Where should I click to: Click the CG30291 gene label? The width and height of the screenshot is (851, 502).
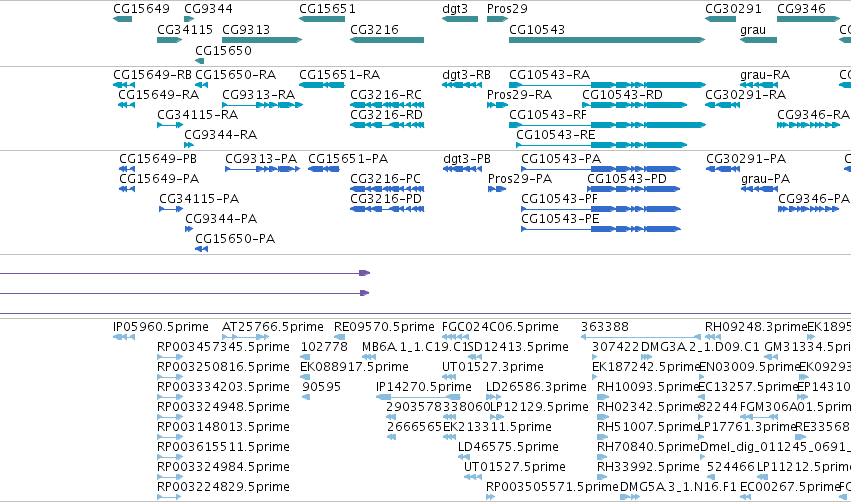(x=733, y=9)
